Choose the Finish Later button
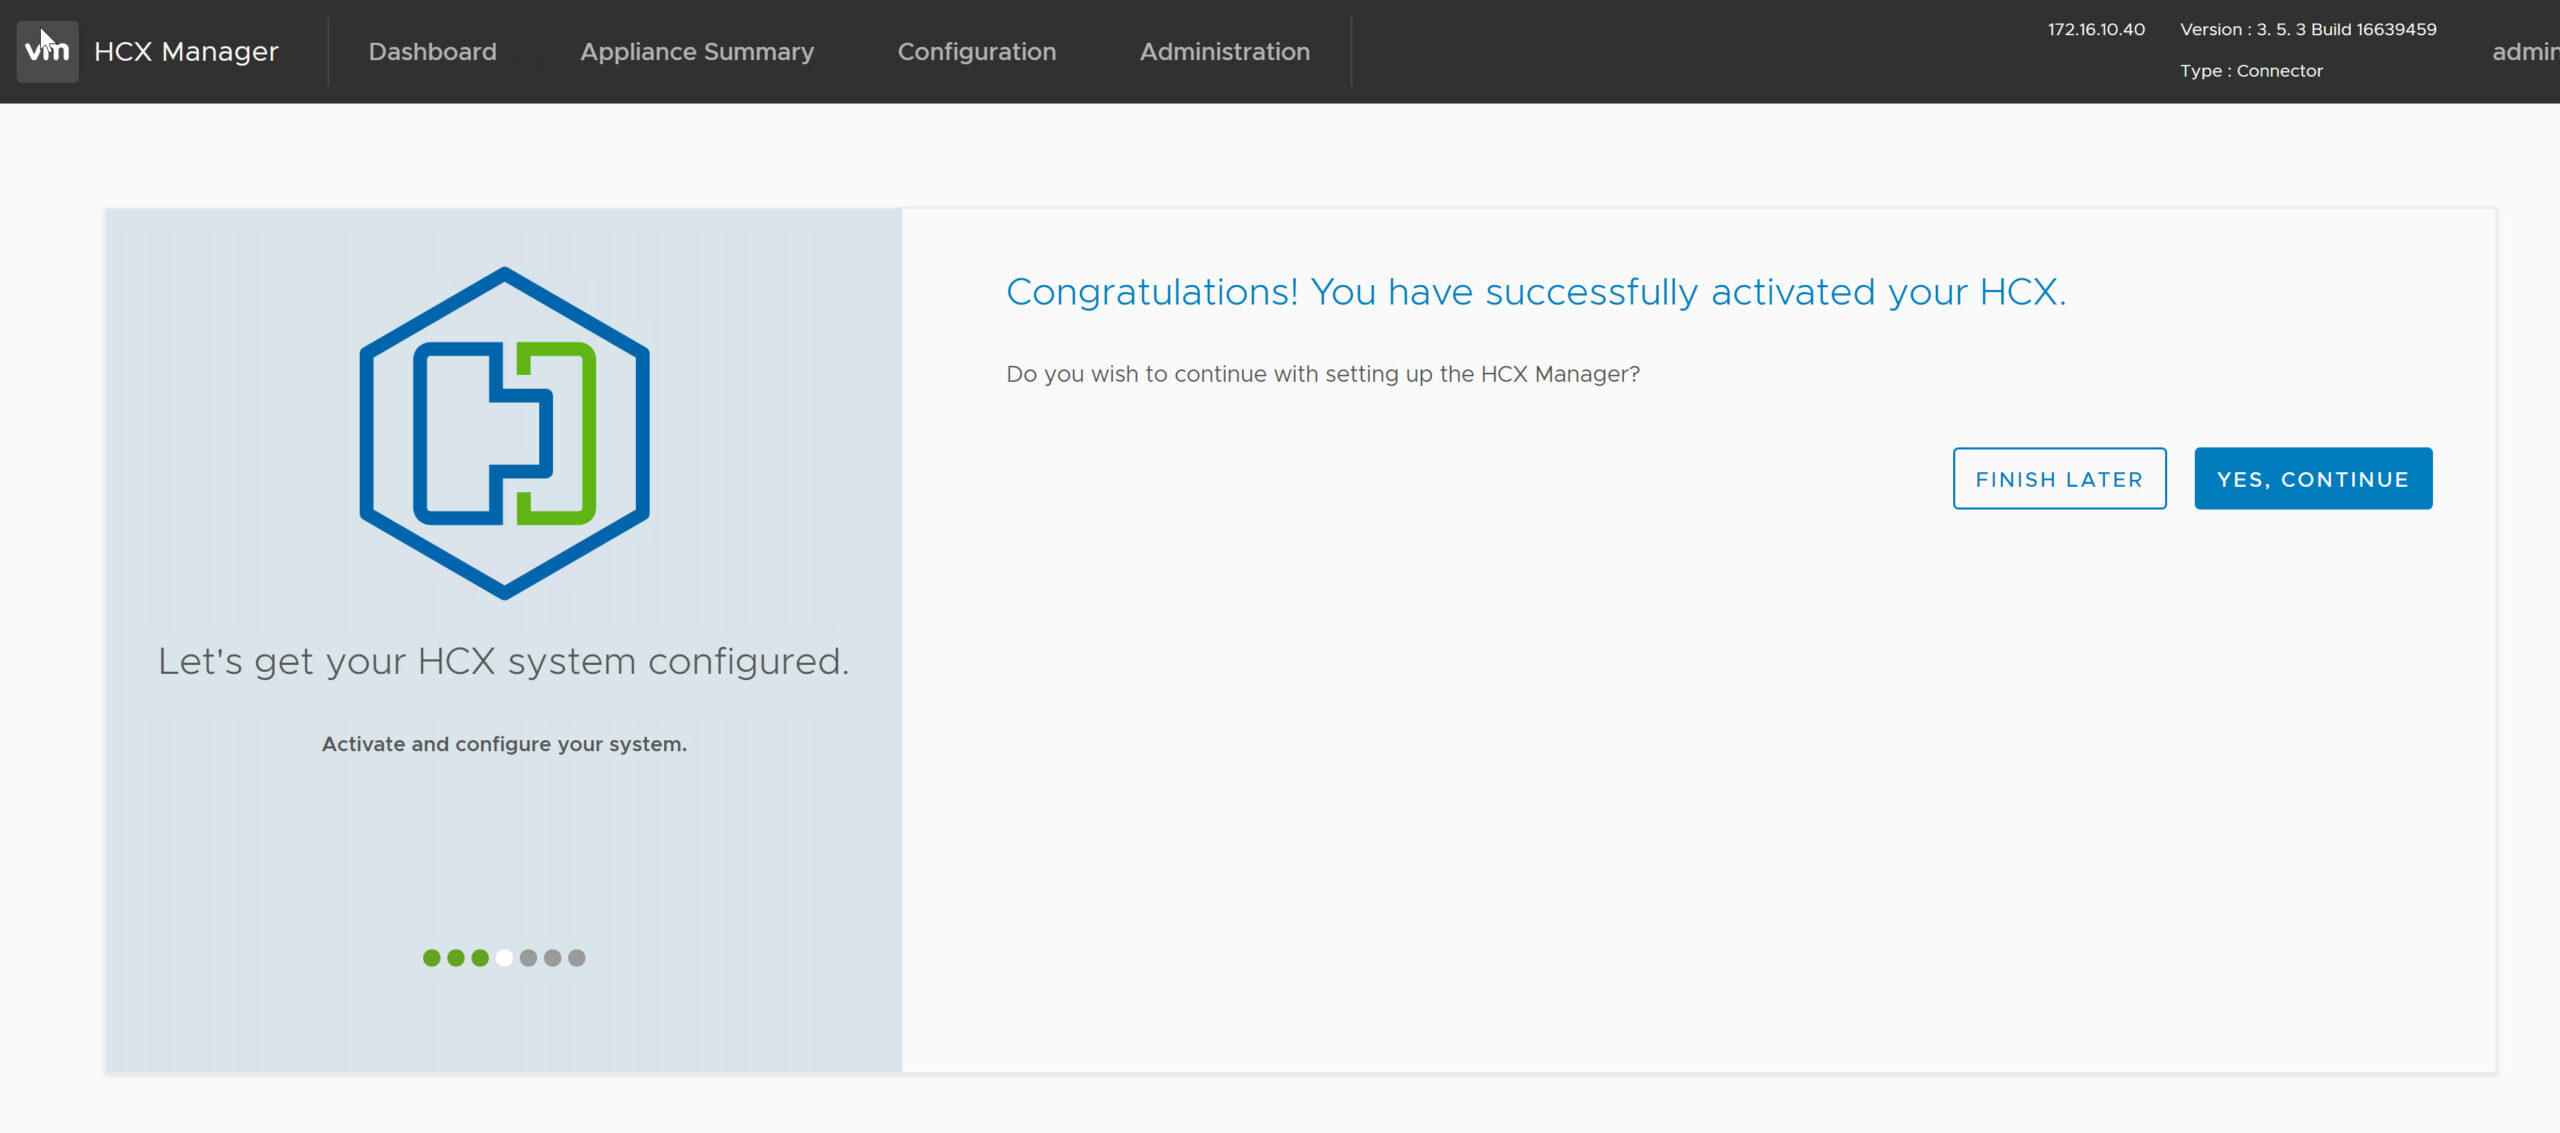2560x1133 pixels. coord(2059,479)
